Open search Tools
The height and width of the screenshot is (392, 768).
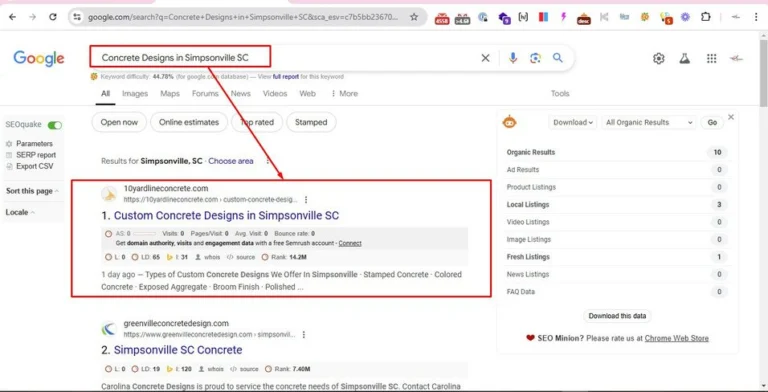click(x=560, y=94)
